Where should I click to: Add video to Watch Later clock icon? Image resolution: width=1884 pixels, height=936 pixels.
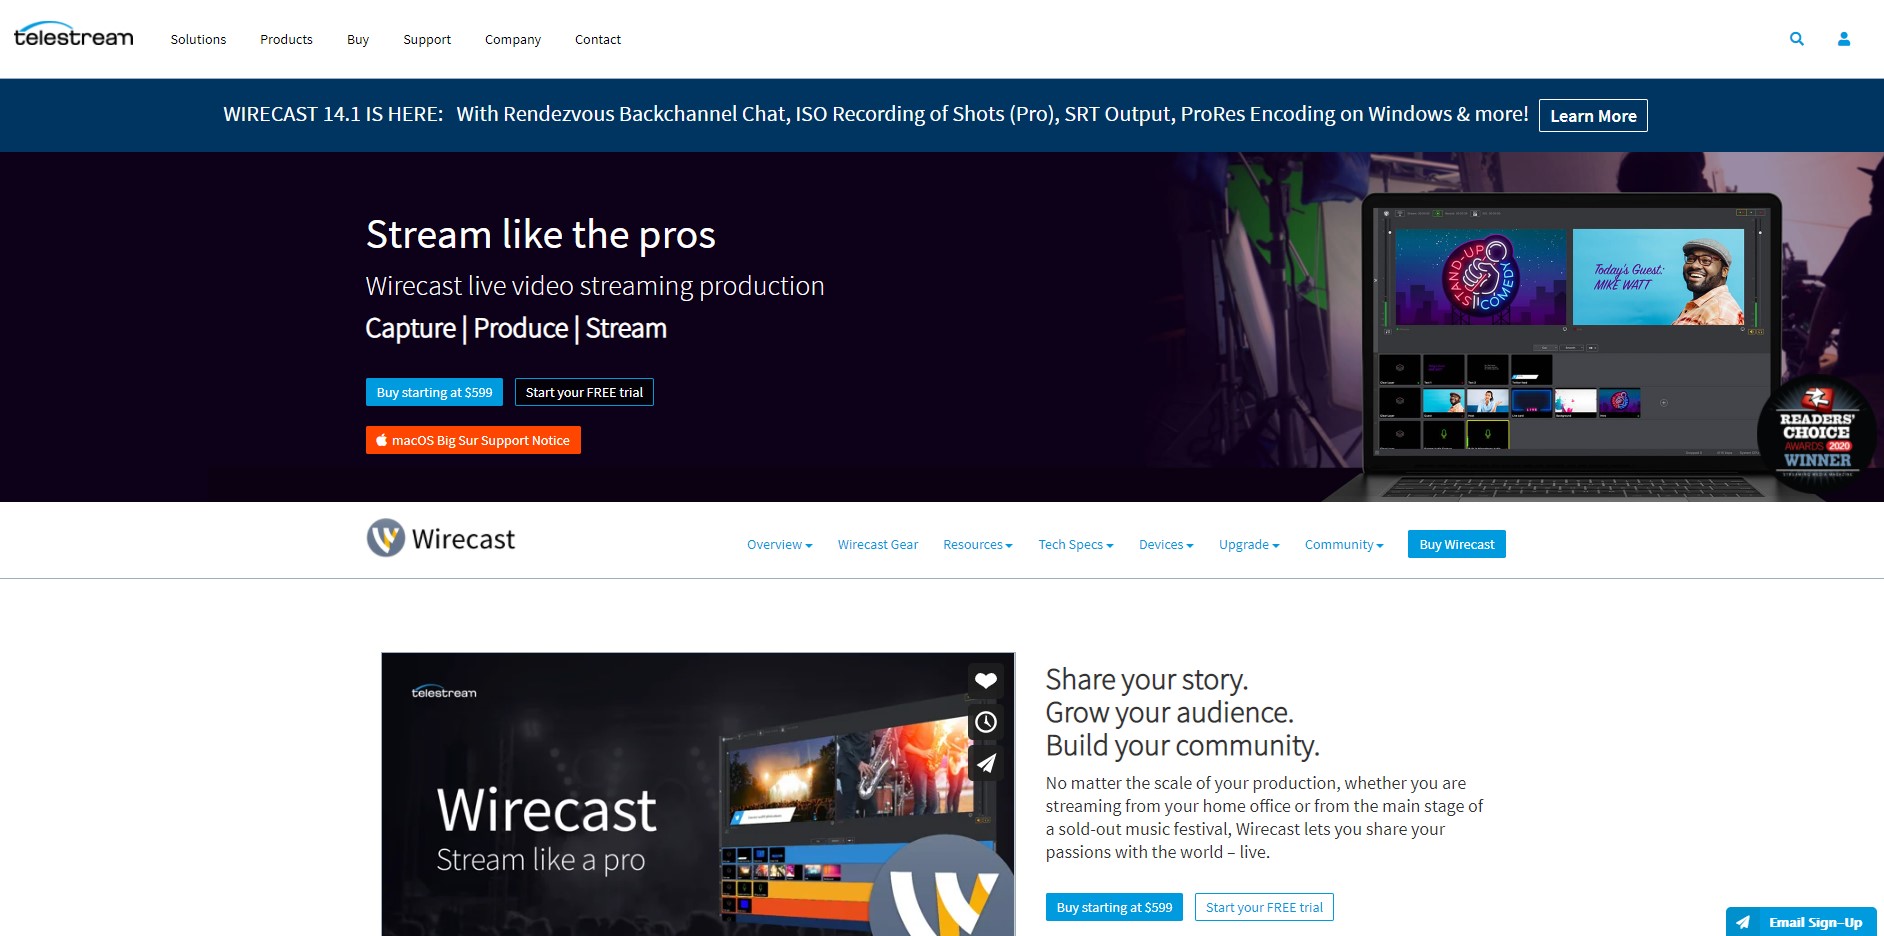coord(986,722)
